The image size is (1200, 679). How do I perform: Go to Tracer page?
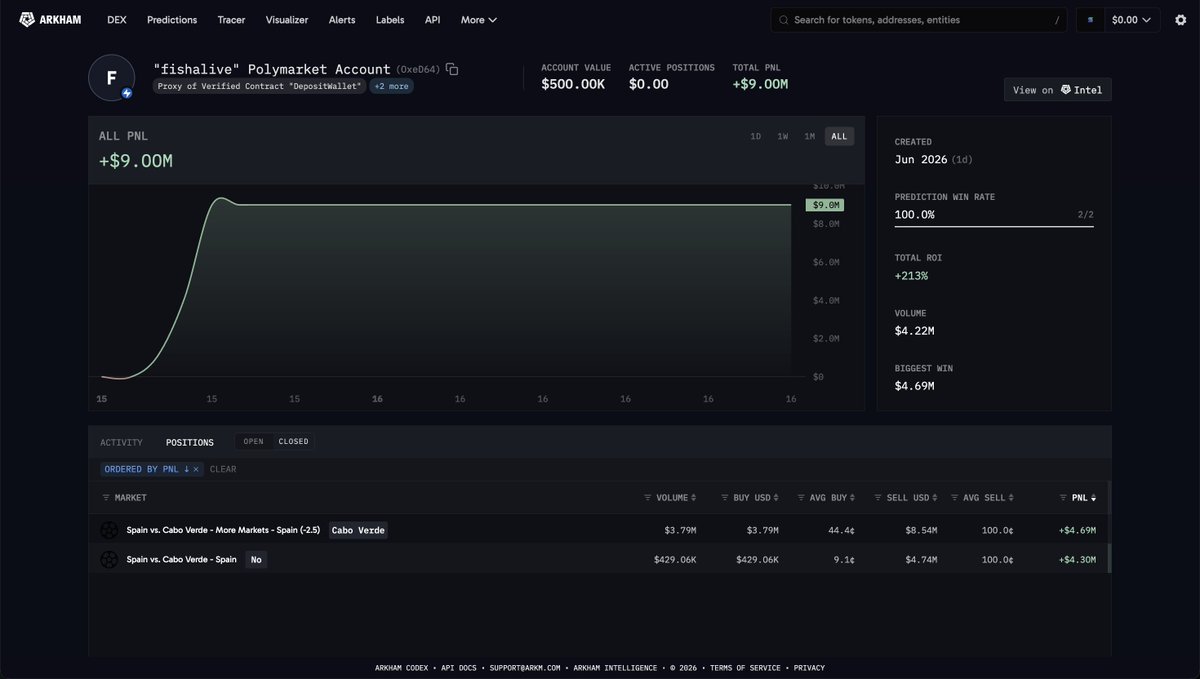coord(232,19)
